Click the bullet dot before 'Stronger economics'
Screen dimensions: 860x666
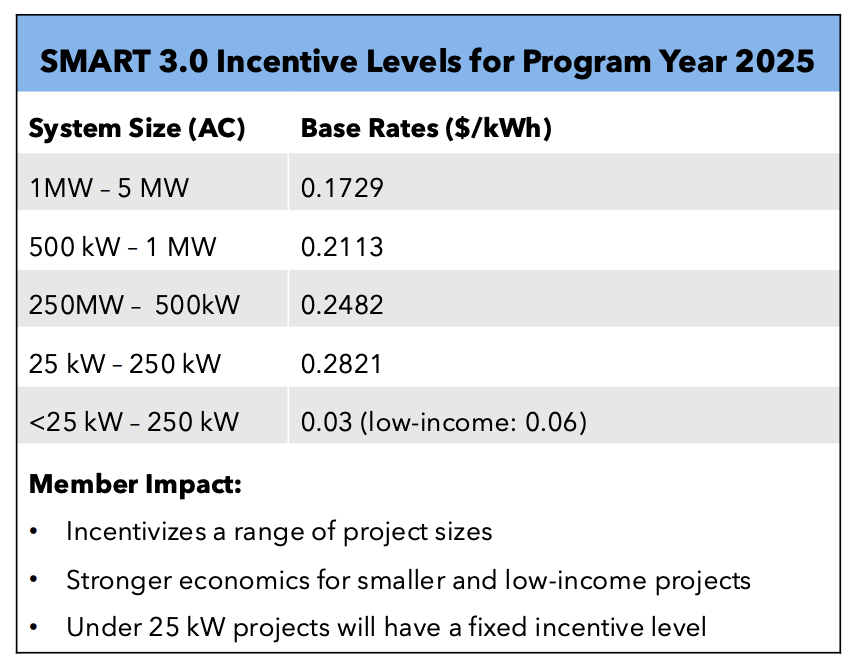(x=35, y=579)
